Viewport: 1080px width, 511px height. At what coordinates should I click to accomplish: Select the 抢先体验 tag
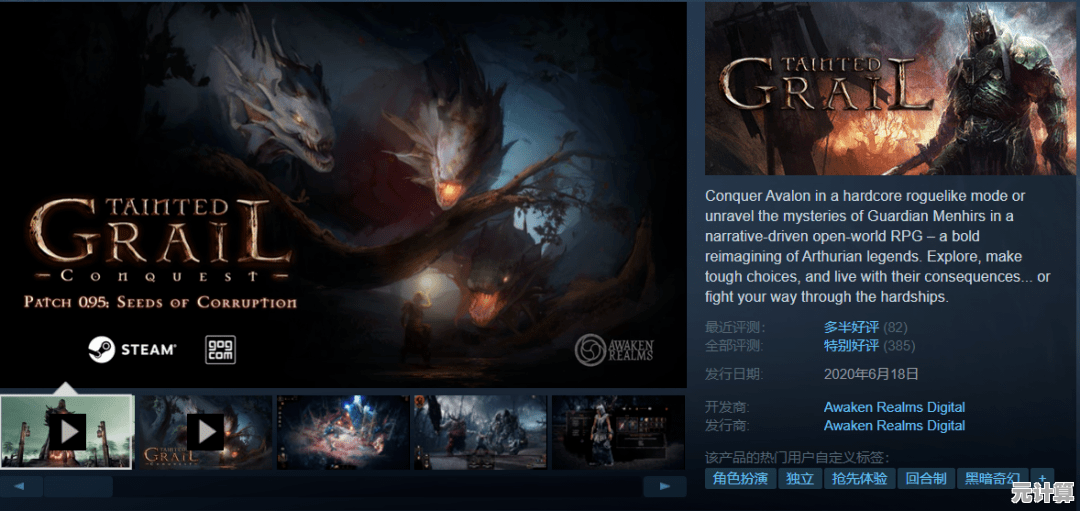coord(859,479)
